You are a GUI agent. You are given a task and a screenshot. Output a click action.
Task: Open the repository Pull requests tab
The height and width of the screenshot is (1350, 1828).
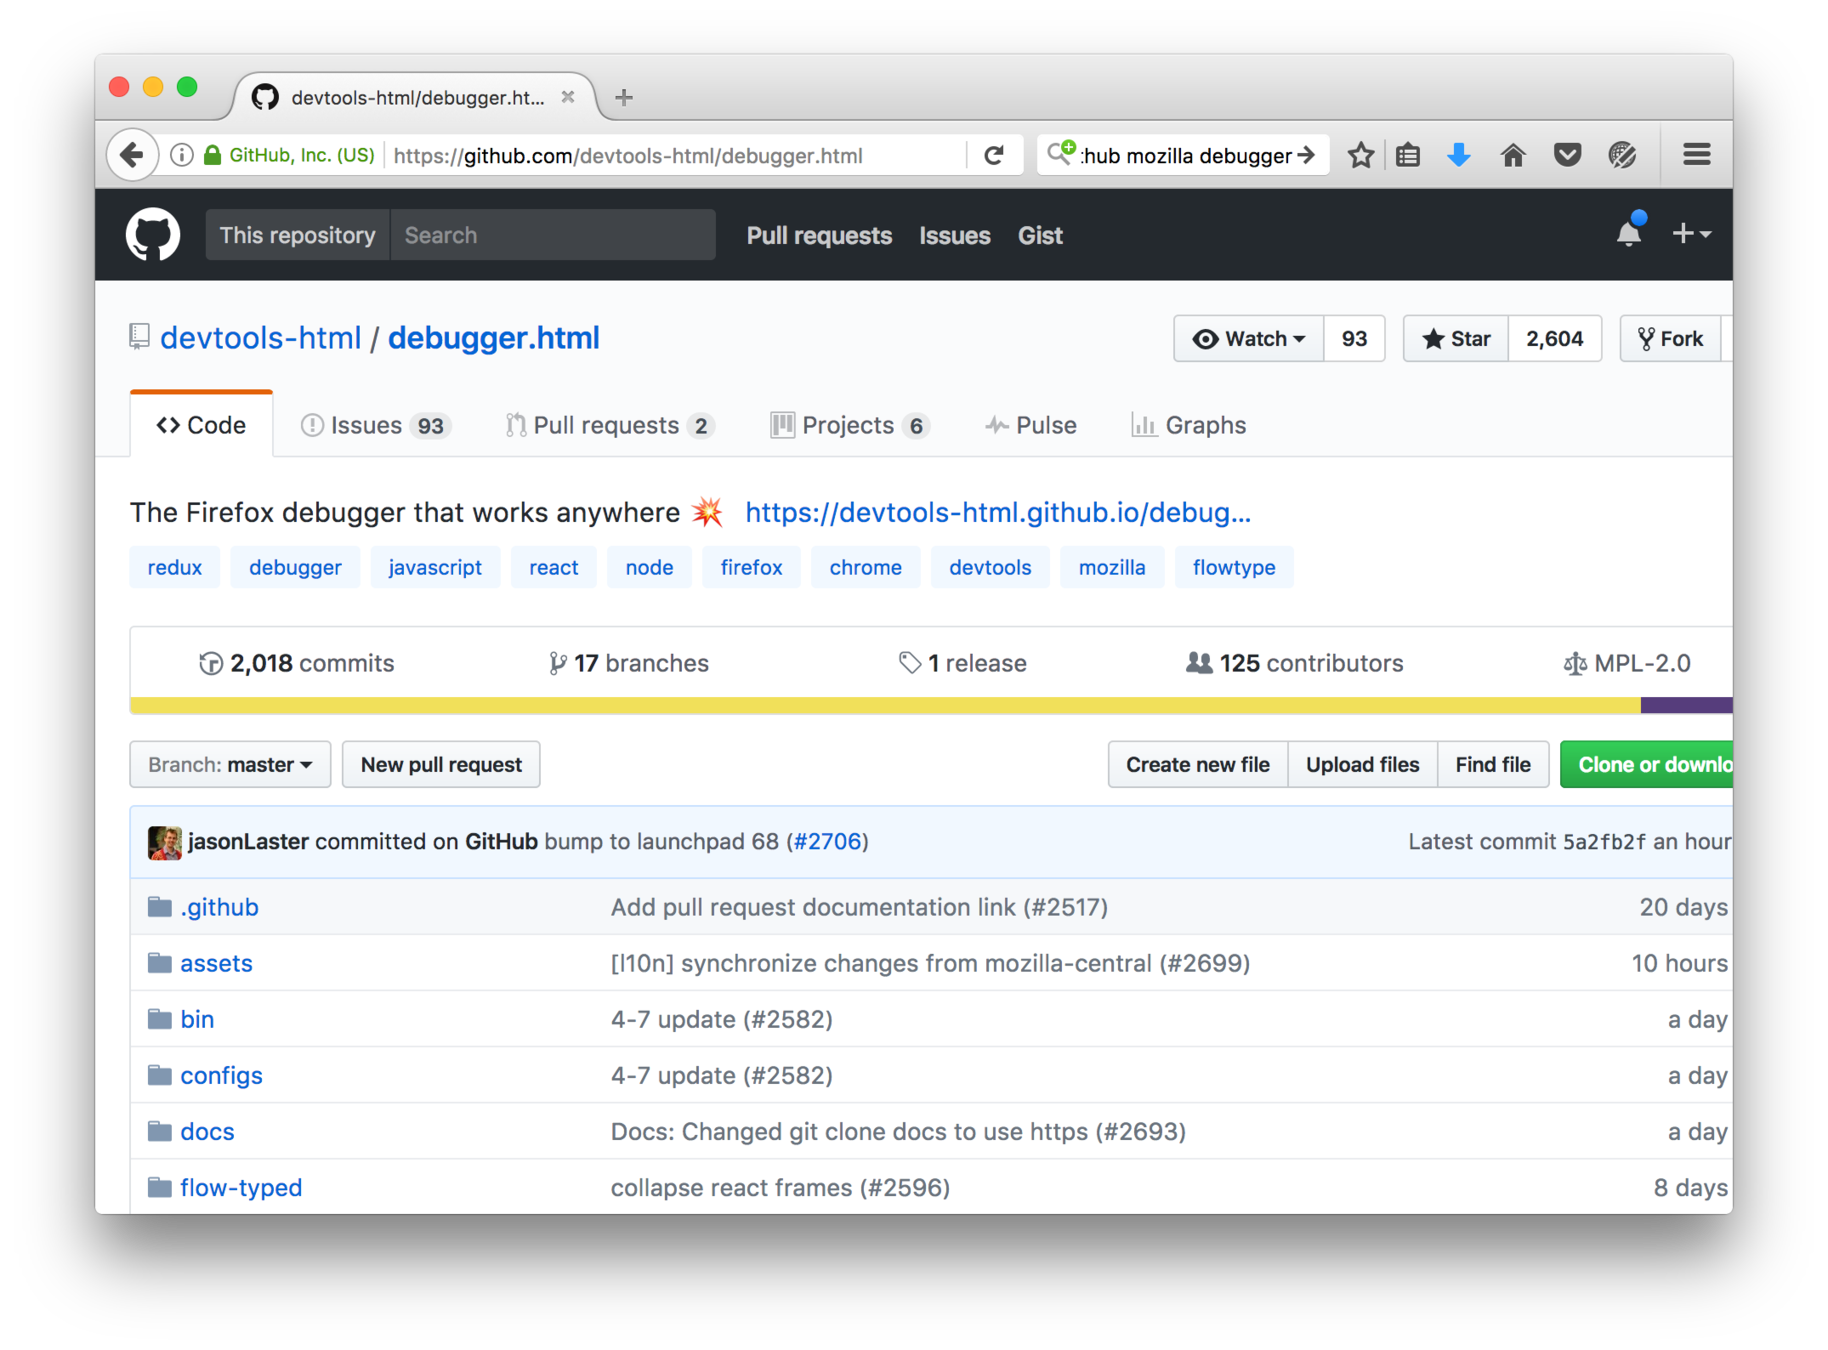pyautogui.click(x=610, y=425)
